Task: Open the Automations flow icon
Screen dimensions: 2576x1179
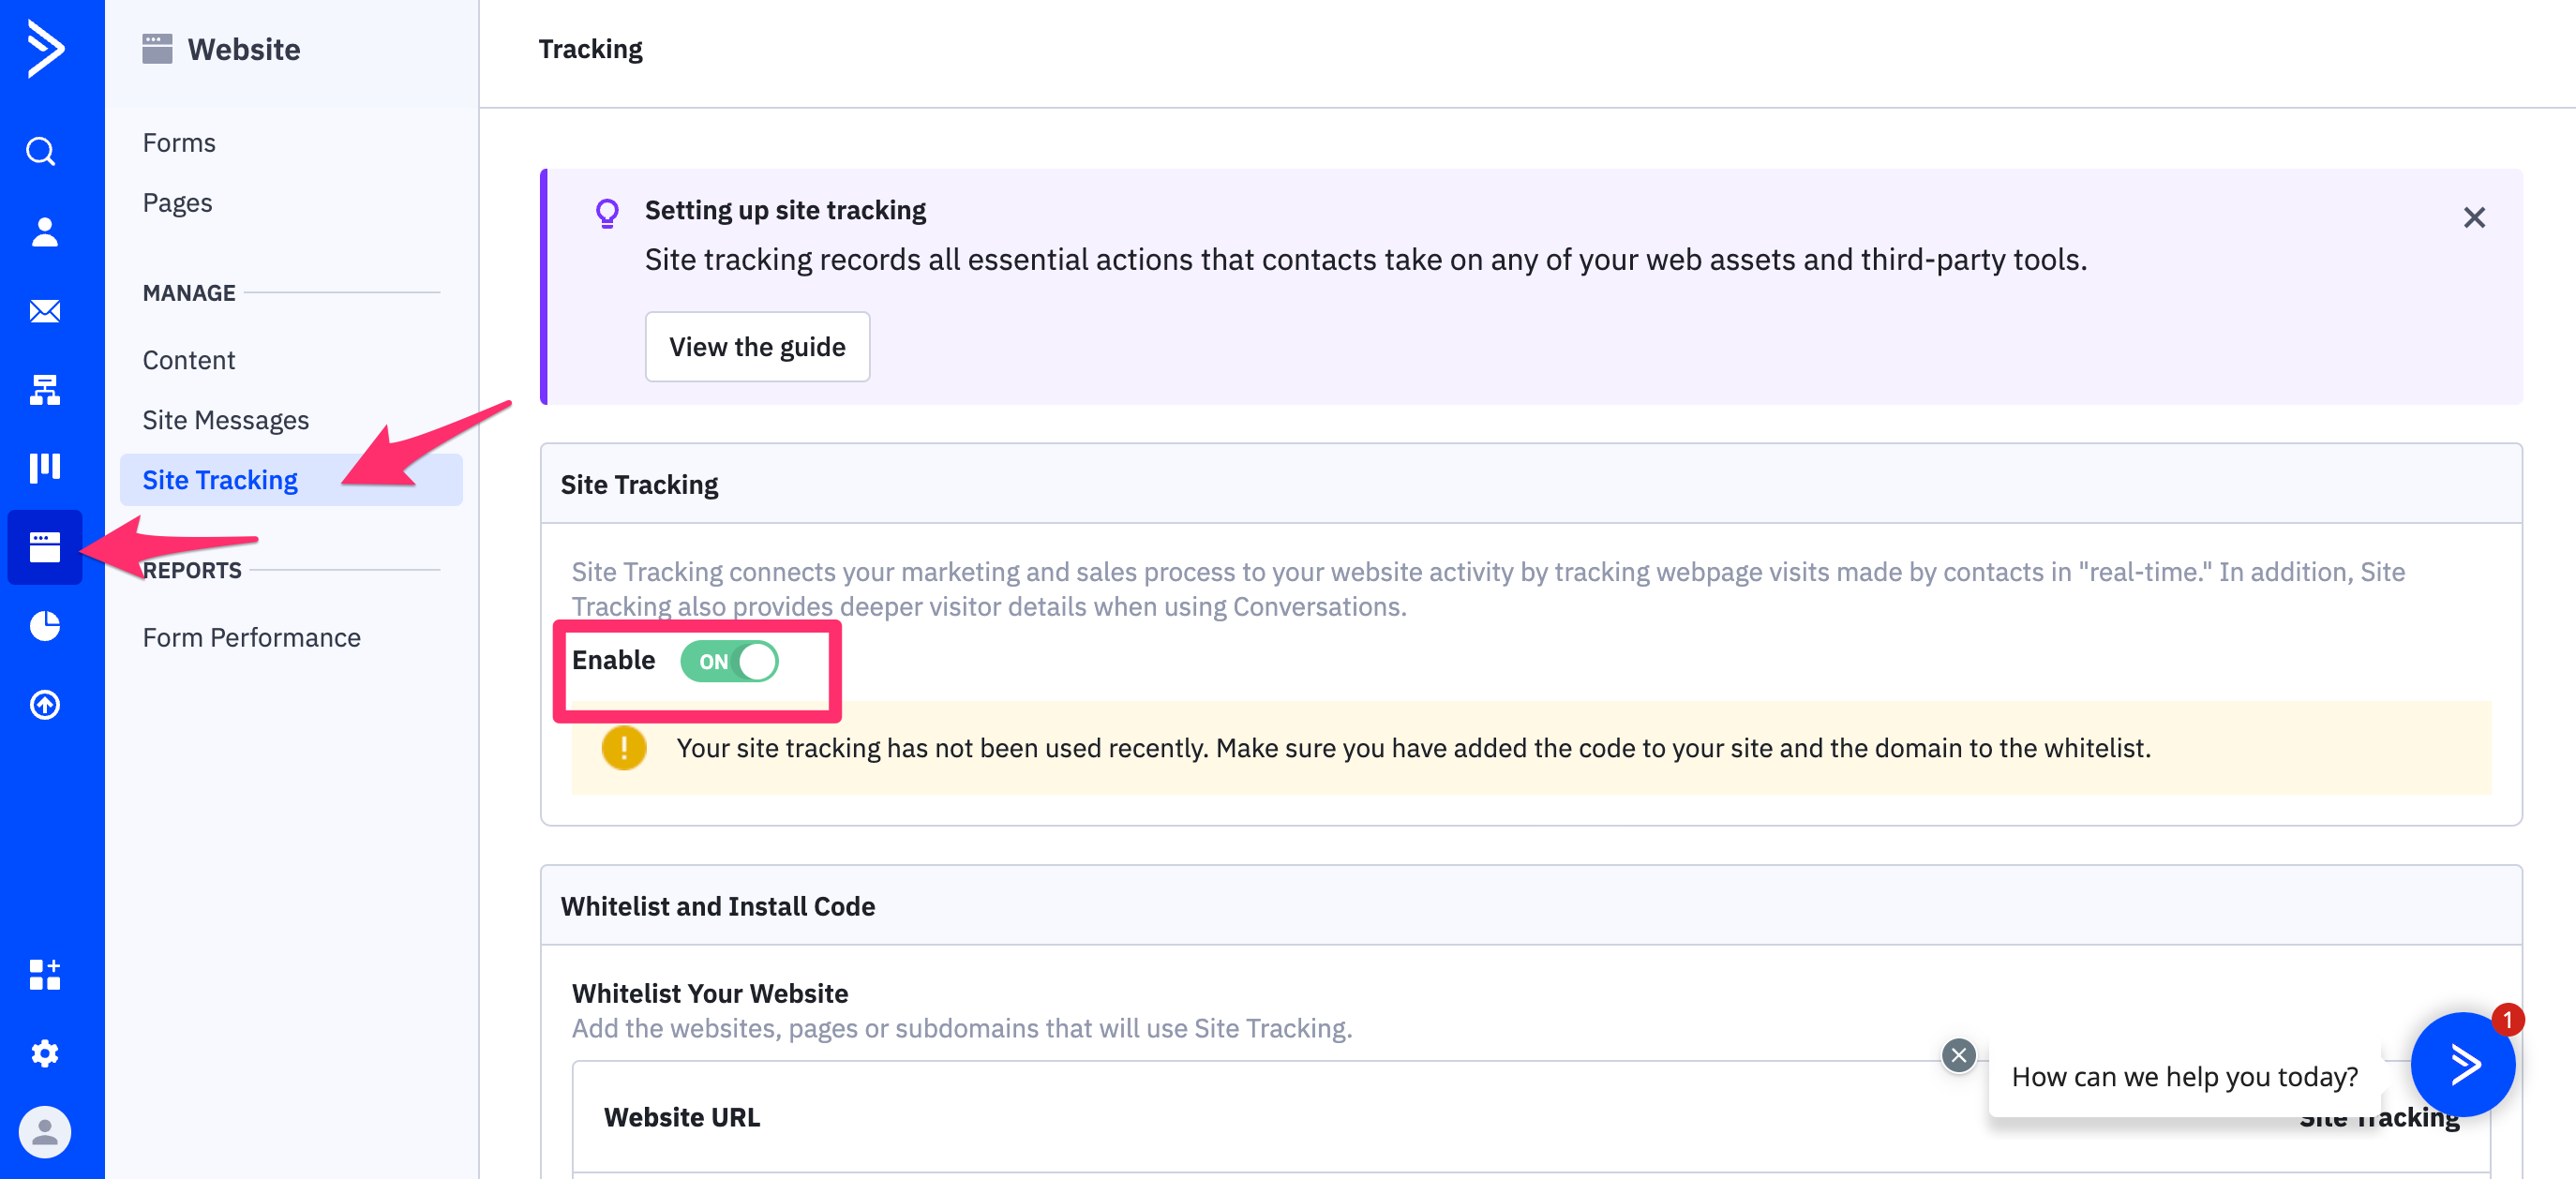Action: (x=44, y=390)
